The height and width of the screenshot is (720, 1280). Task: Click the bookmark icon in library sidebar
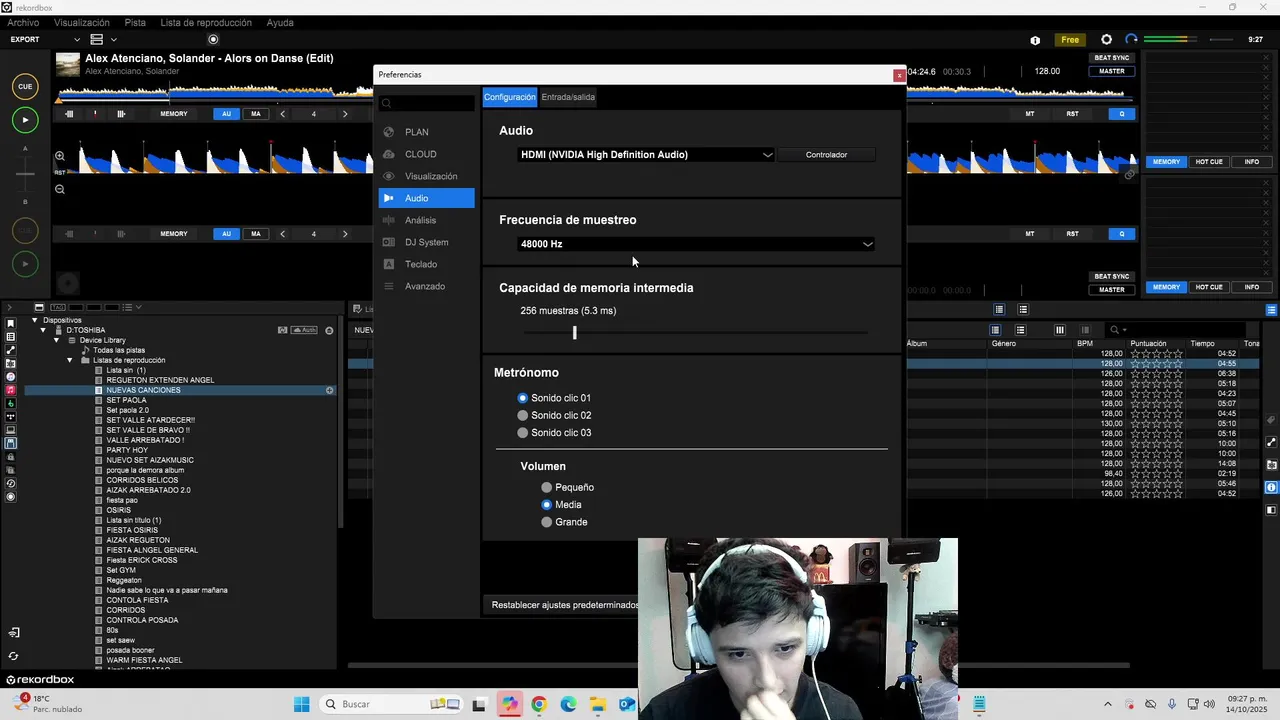coord(11,324)
